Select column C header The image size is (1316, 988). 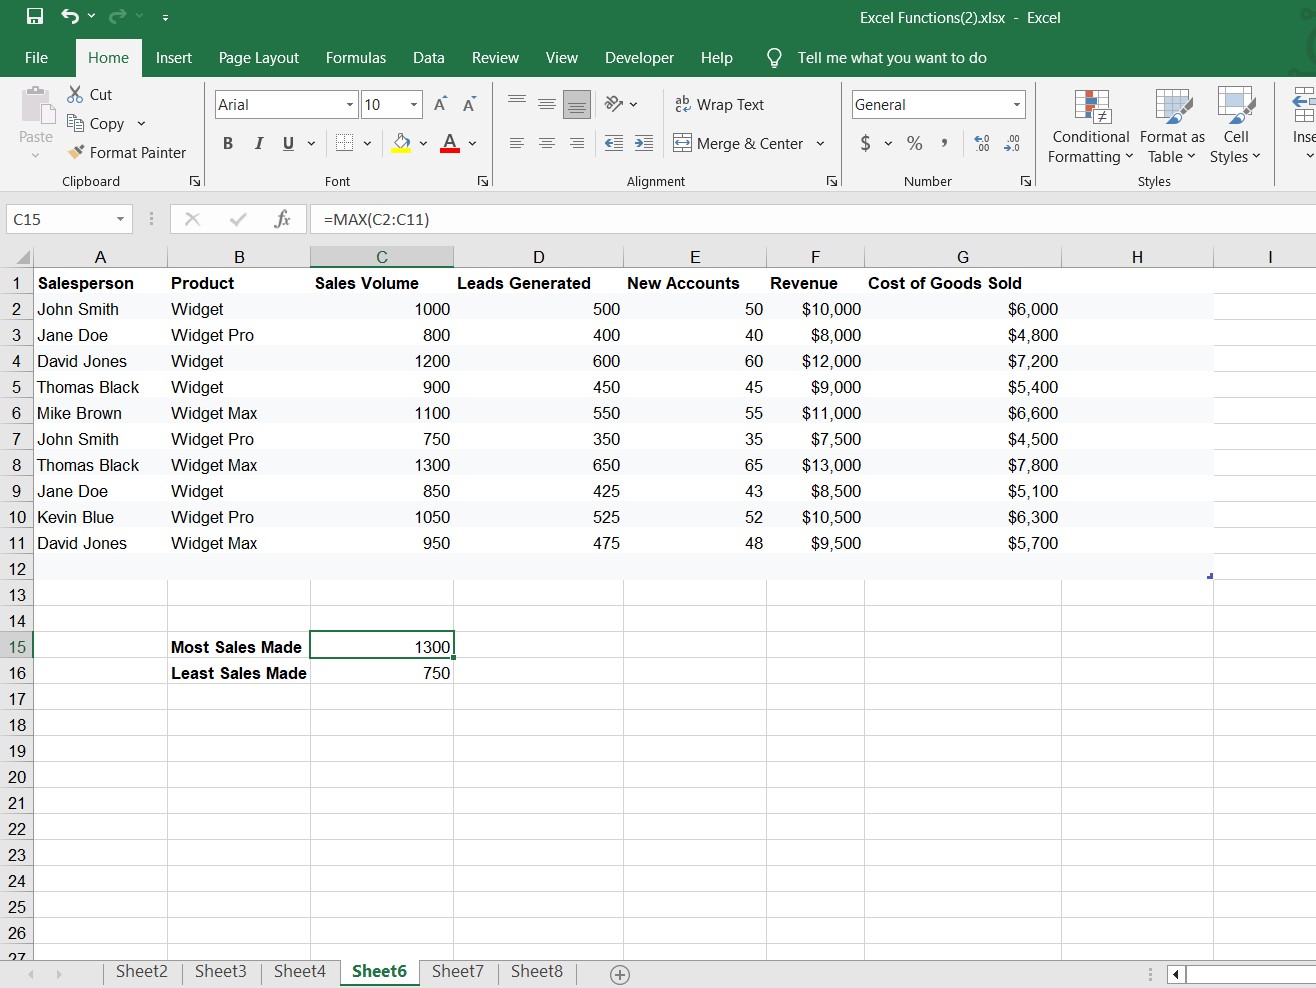382,257
